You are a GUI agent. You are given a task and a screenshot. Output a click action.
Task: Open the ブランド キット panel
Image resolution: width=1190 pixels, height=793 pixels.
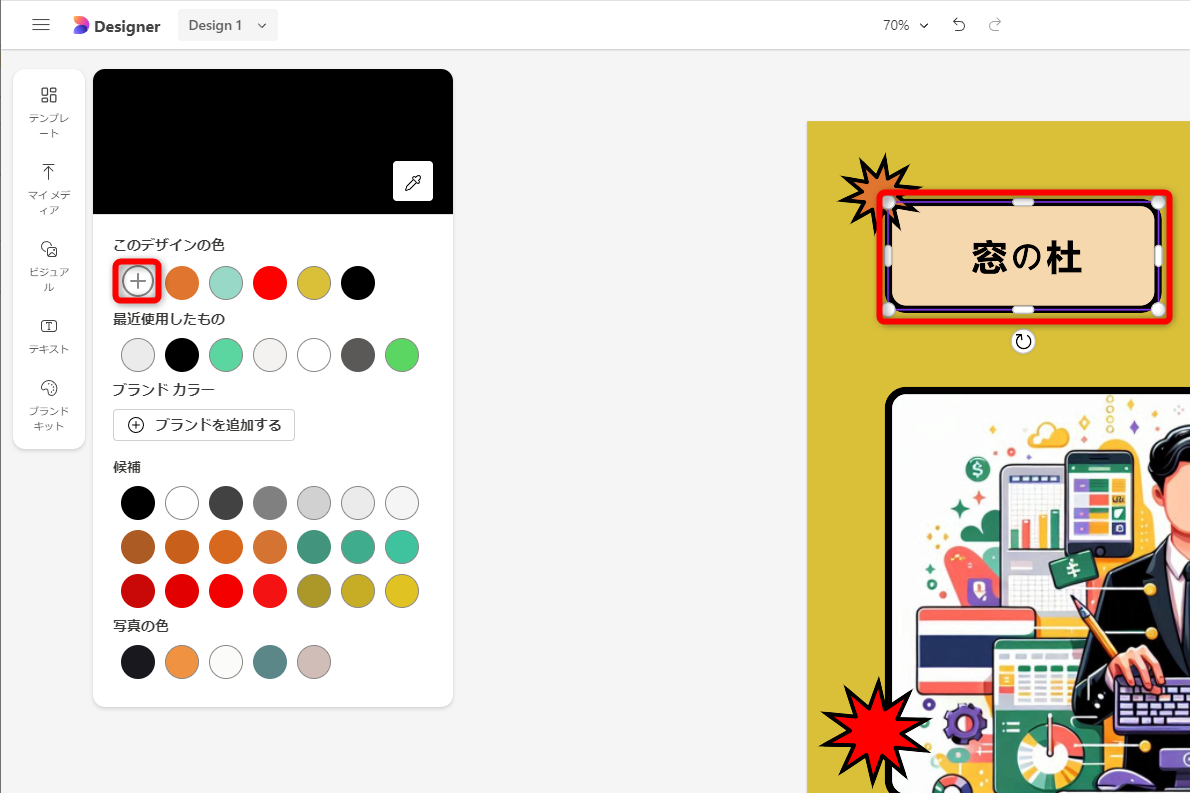49,405
